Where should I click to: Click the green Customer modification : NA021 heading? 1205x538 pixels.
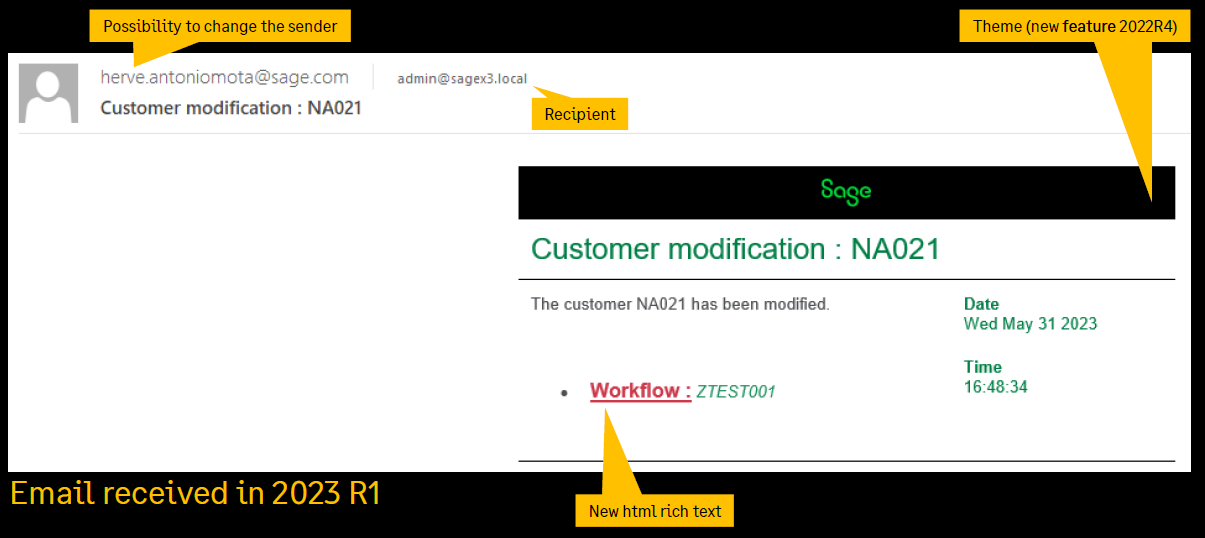[735, 249]
